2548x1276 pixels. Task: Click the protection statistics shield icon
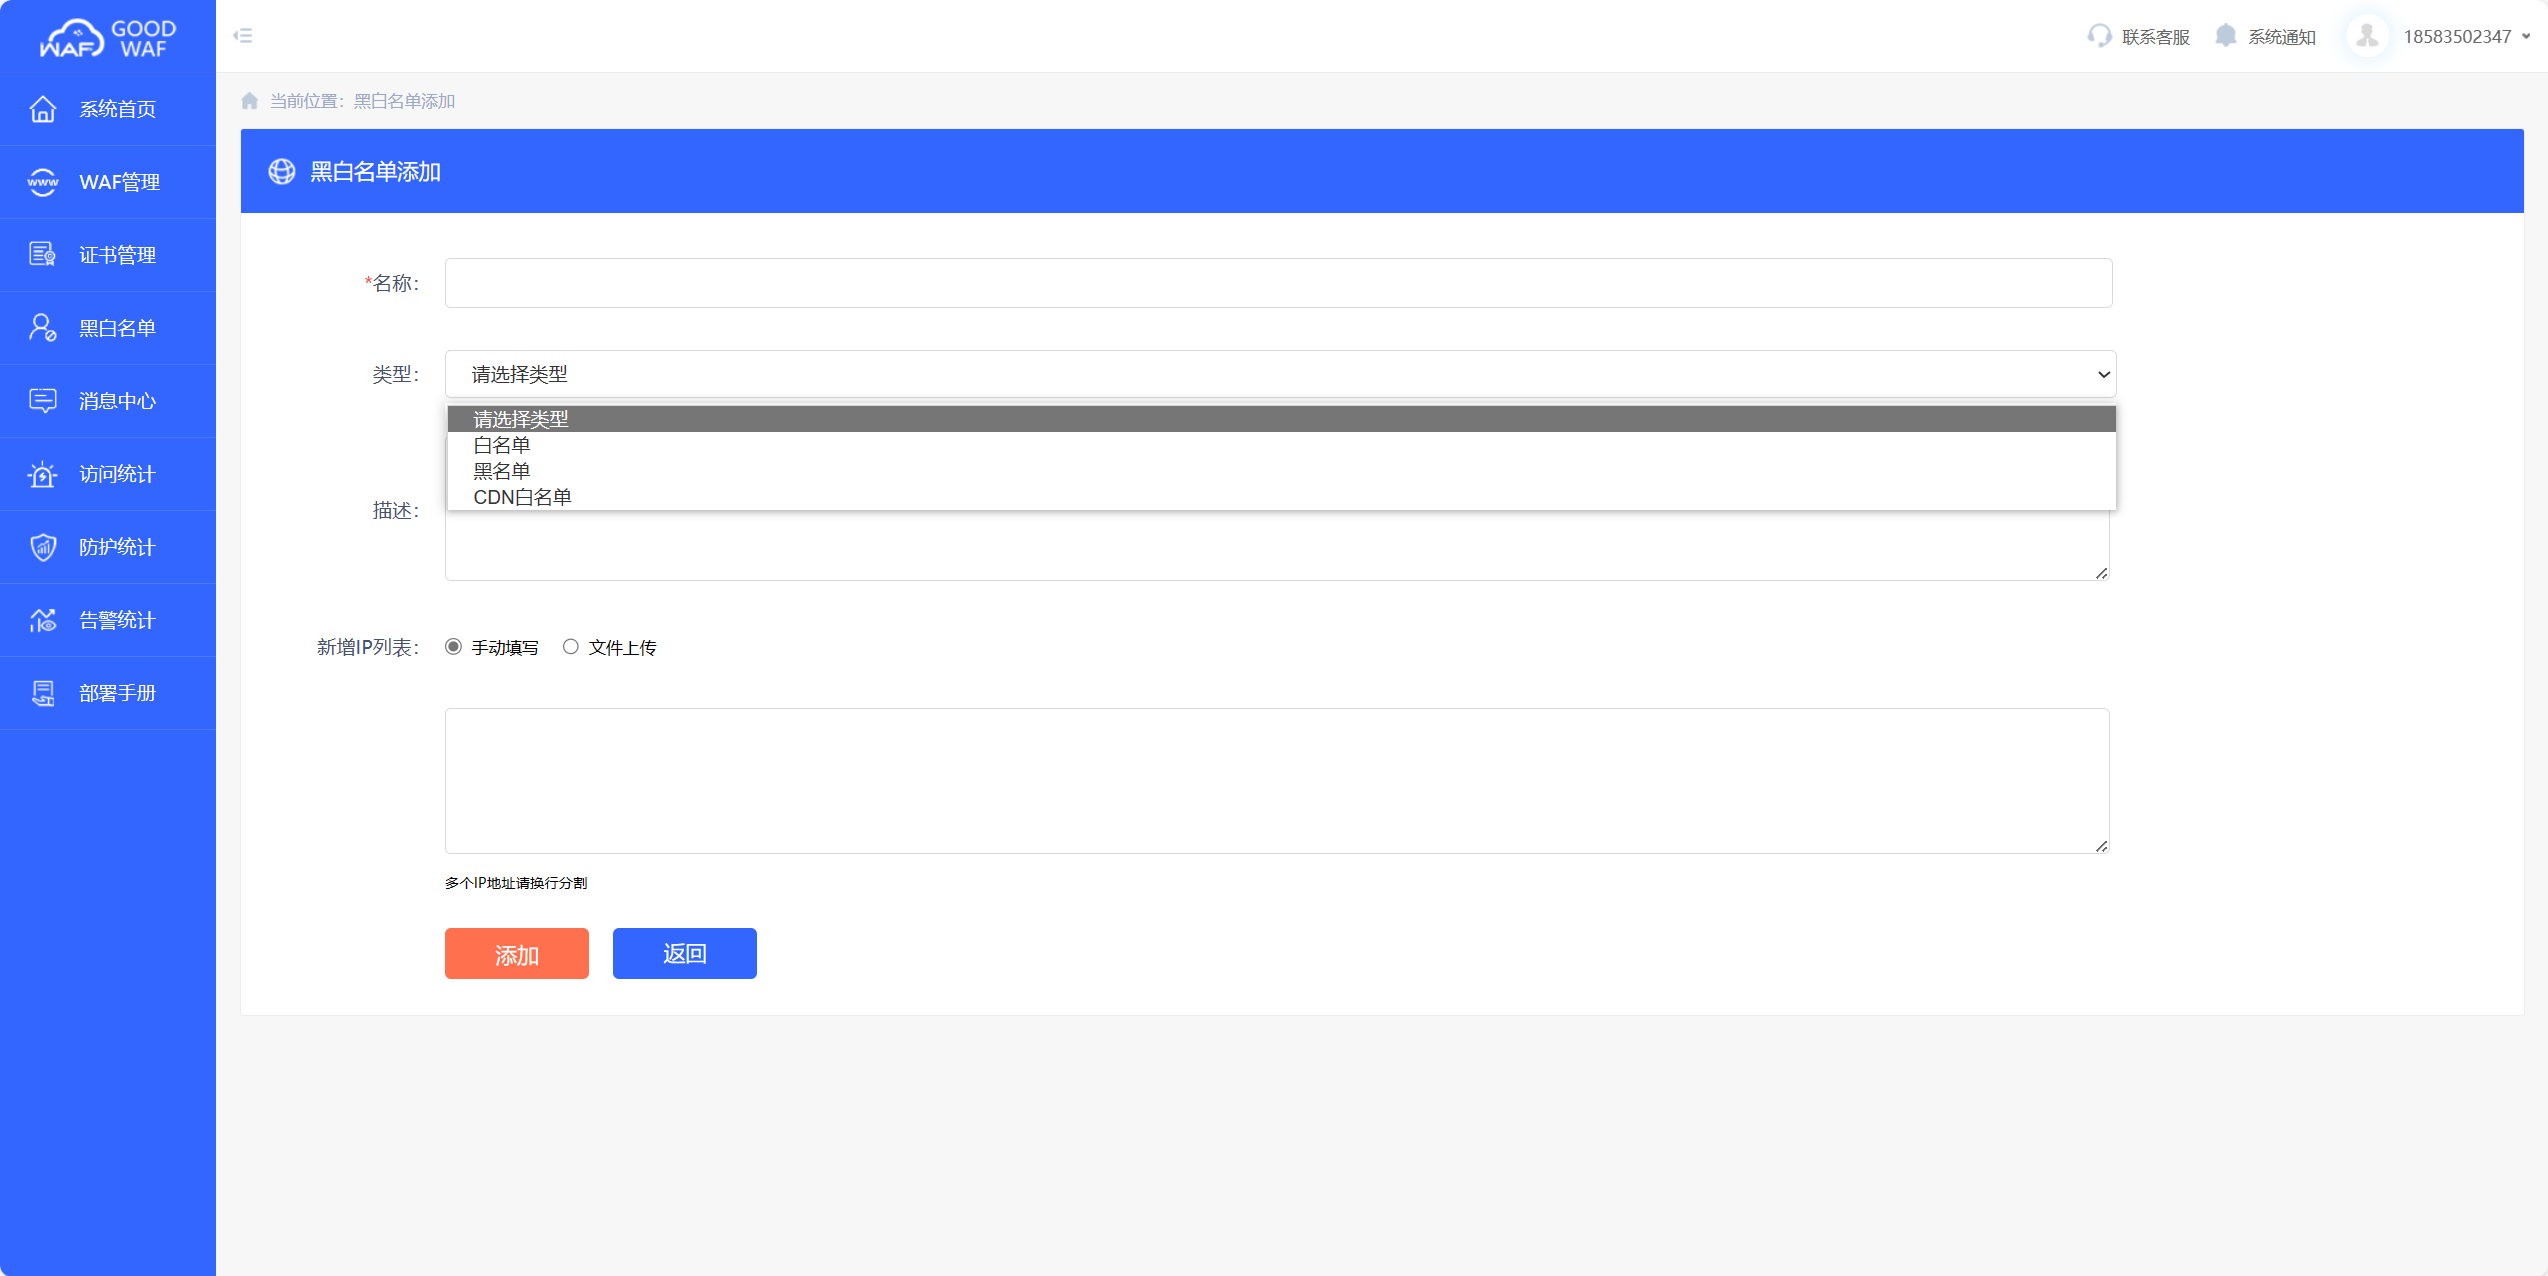[42, 547]
